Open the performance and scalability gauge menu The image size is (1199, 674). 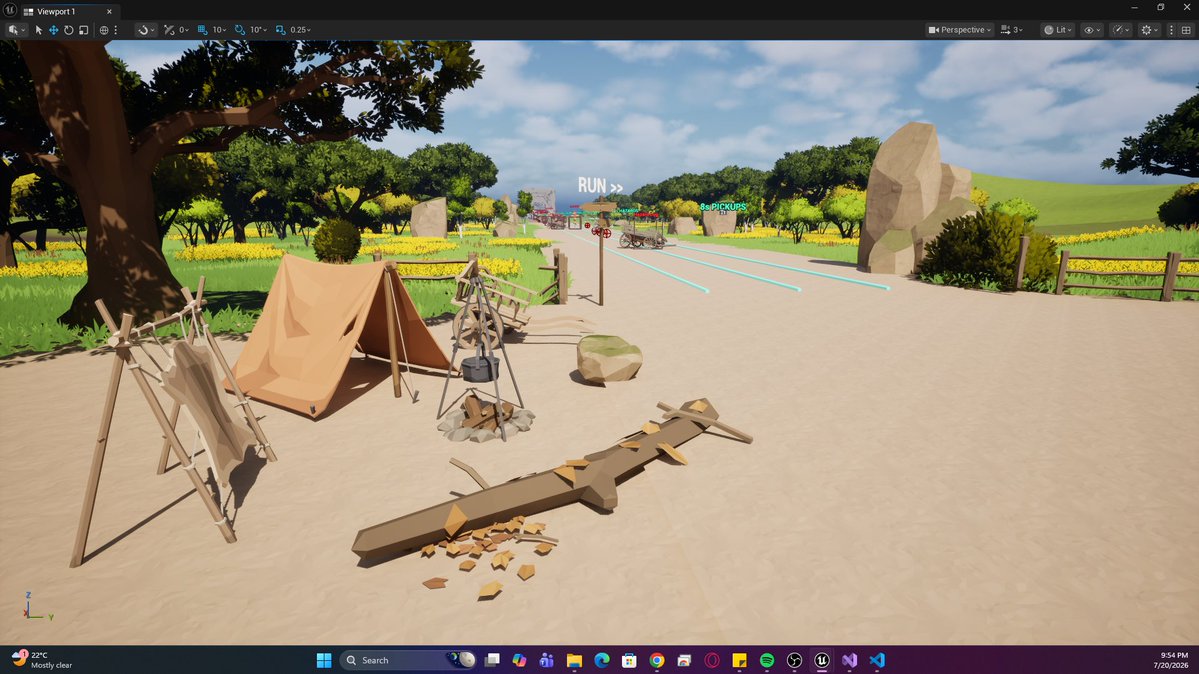tap(1120, 30)
